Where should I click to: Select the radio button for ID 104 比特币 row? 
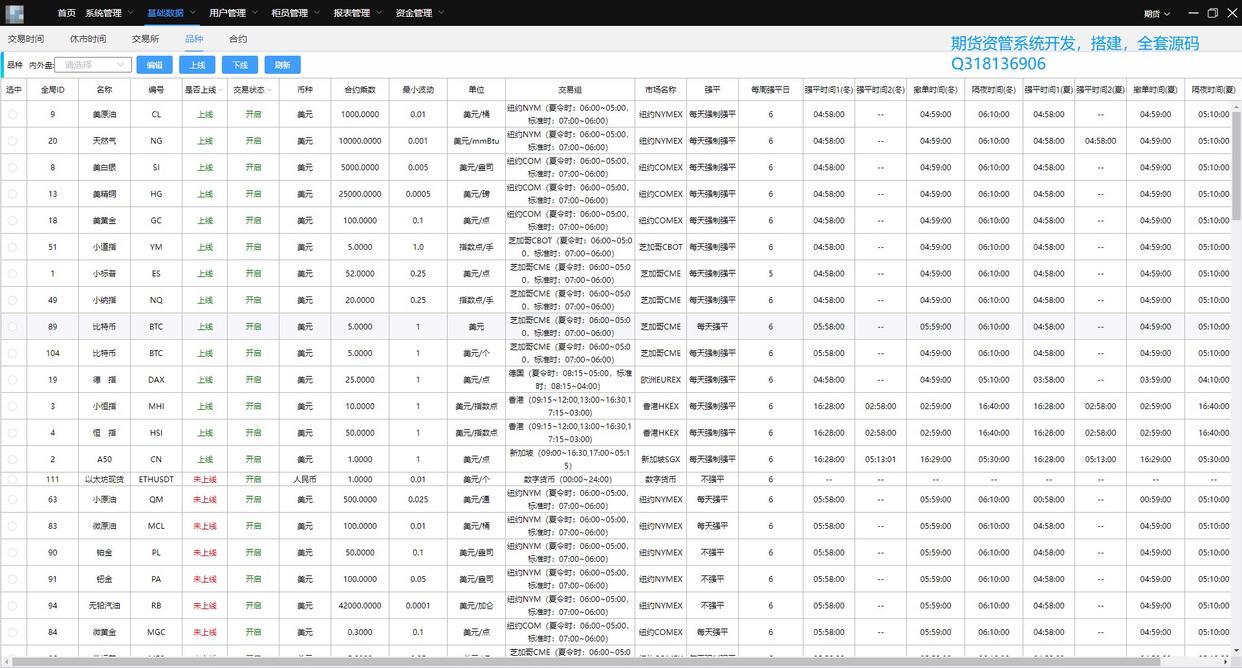coord(13,353)
